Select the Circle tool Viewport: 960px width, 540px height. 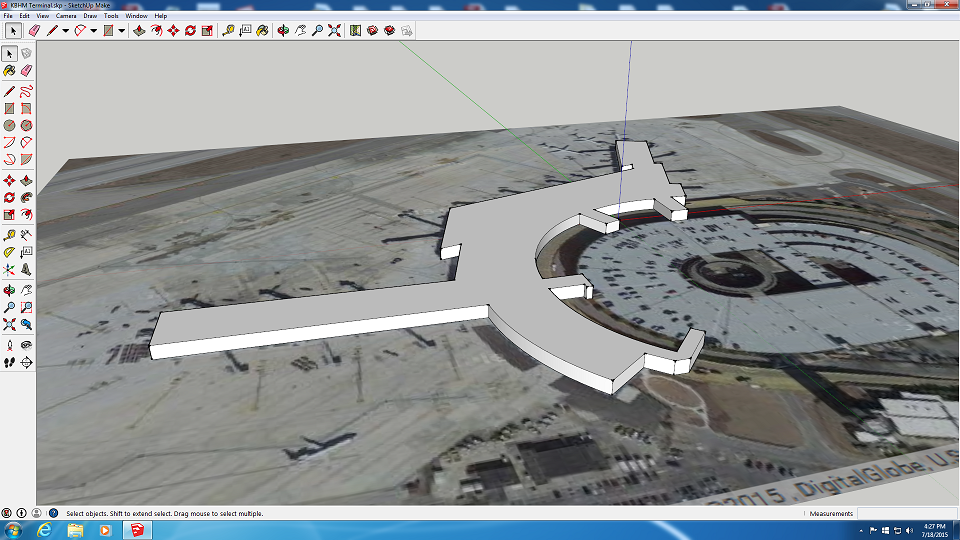pyautogui.click(x=9, y=126)
